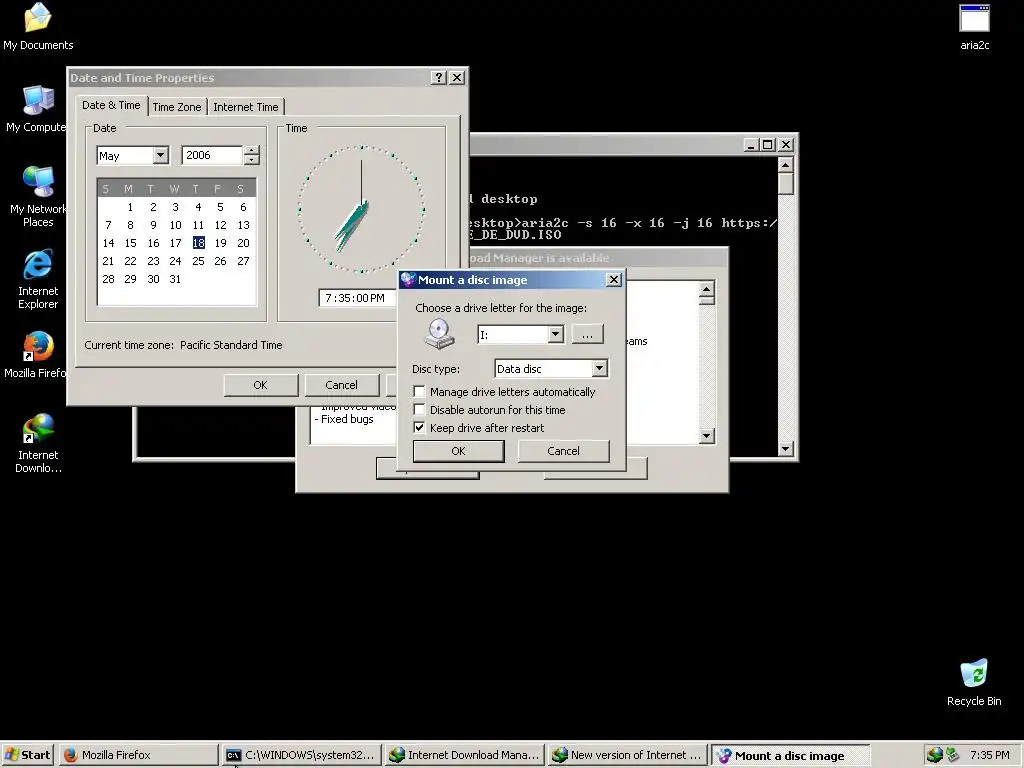
Task: Select the Internet Download Manager desktop shortcut
Action: point(38,443)
